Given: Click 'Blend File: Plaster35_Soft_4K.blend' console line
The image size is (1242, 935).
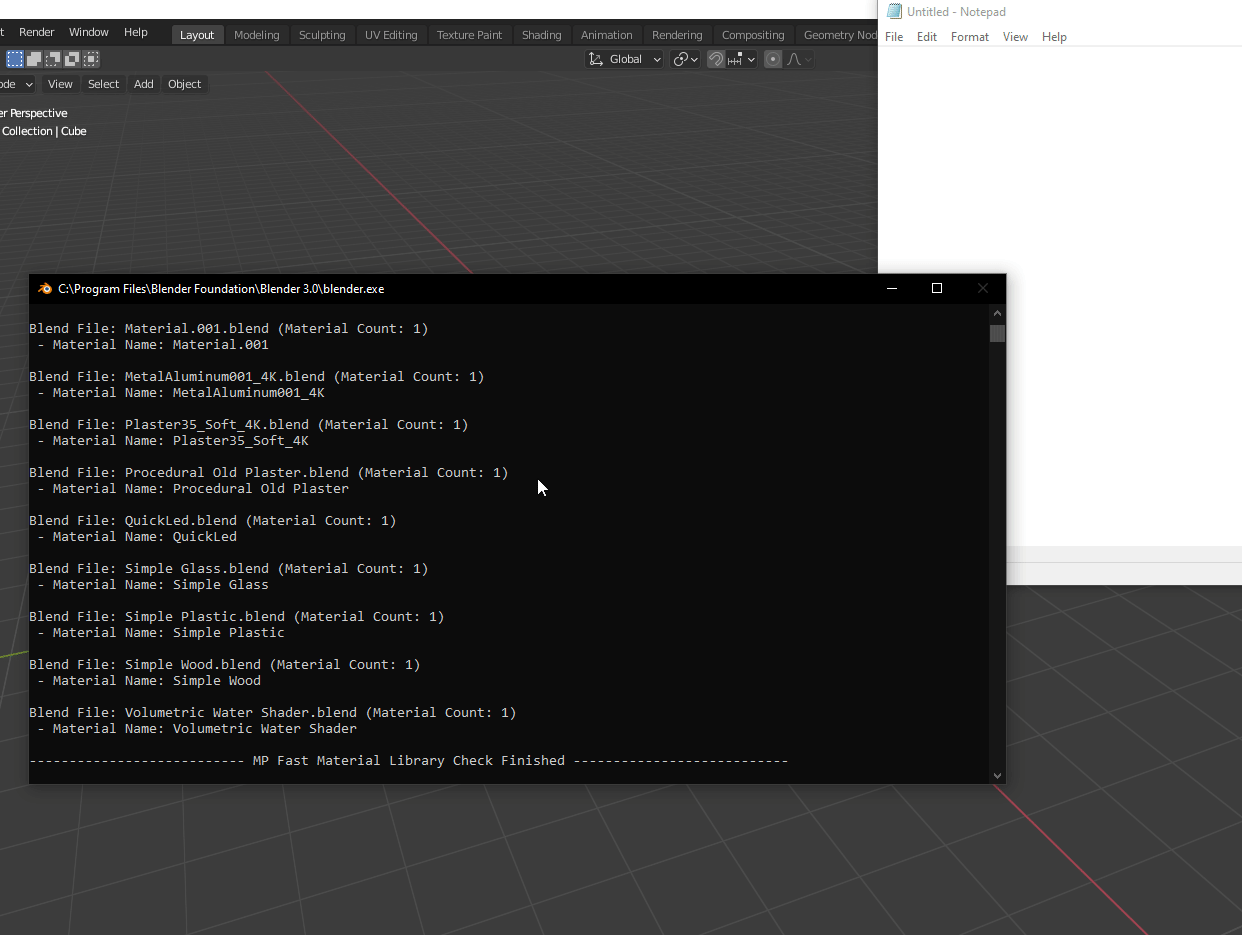Looking at the screenshot, I should coord(249,425).
